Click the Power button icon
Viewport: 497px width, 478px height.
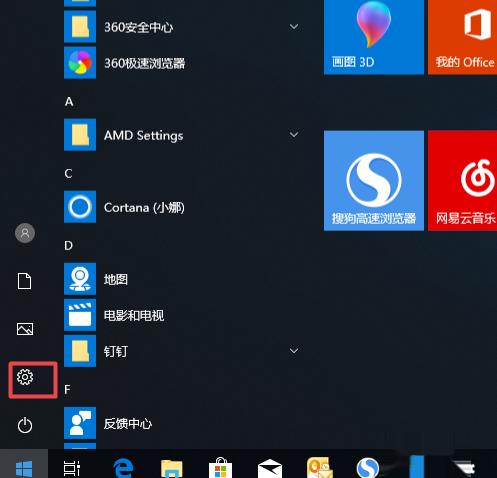click(x=25, y=425)
